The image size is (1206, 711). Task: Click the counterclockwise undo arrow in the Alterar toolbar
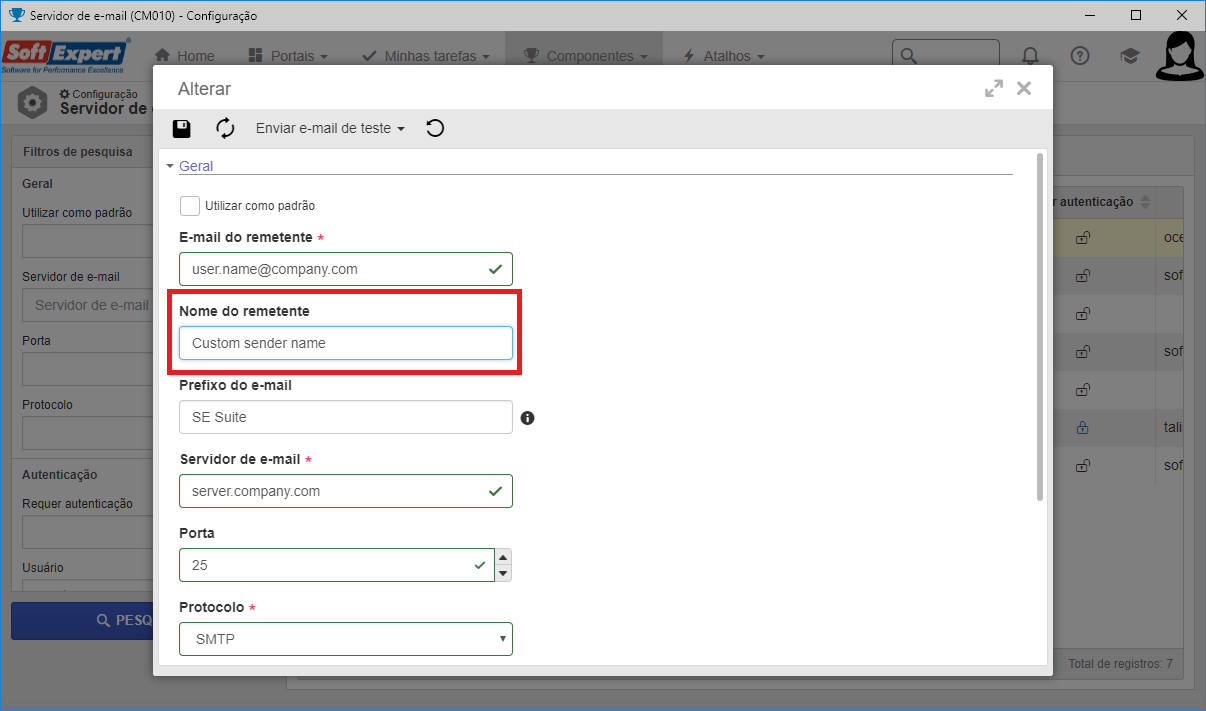tap(435, 128)
